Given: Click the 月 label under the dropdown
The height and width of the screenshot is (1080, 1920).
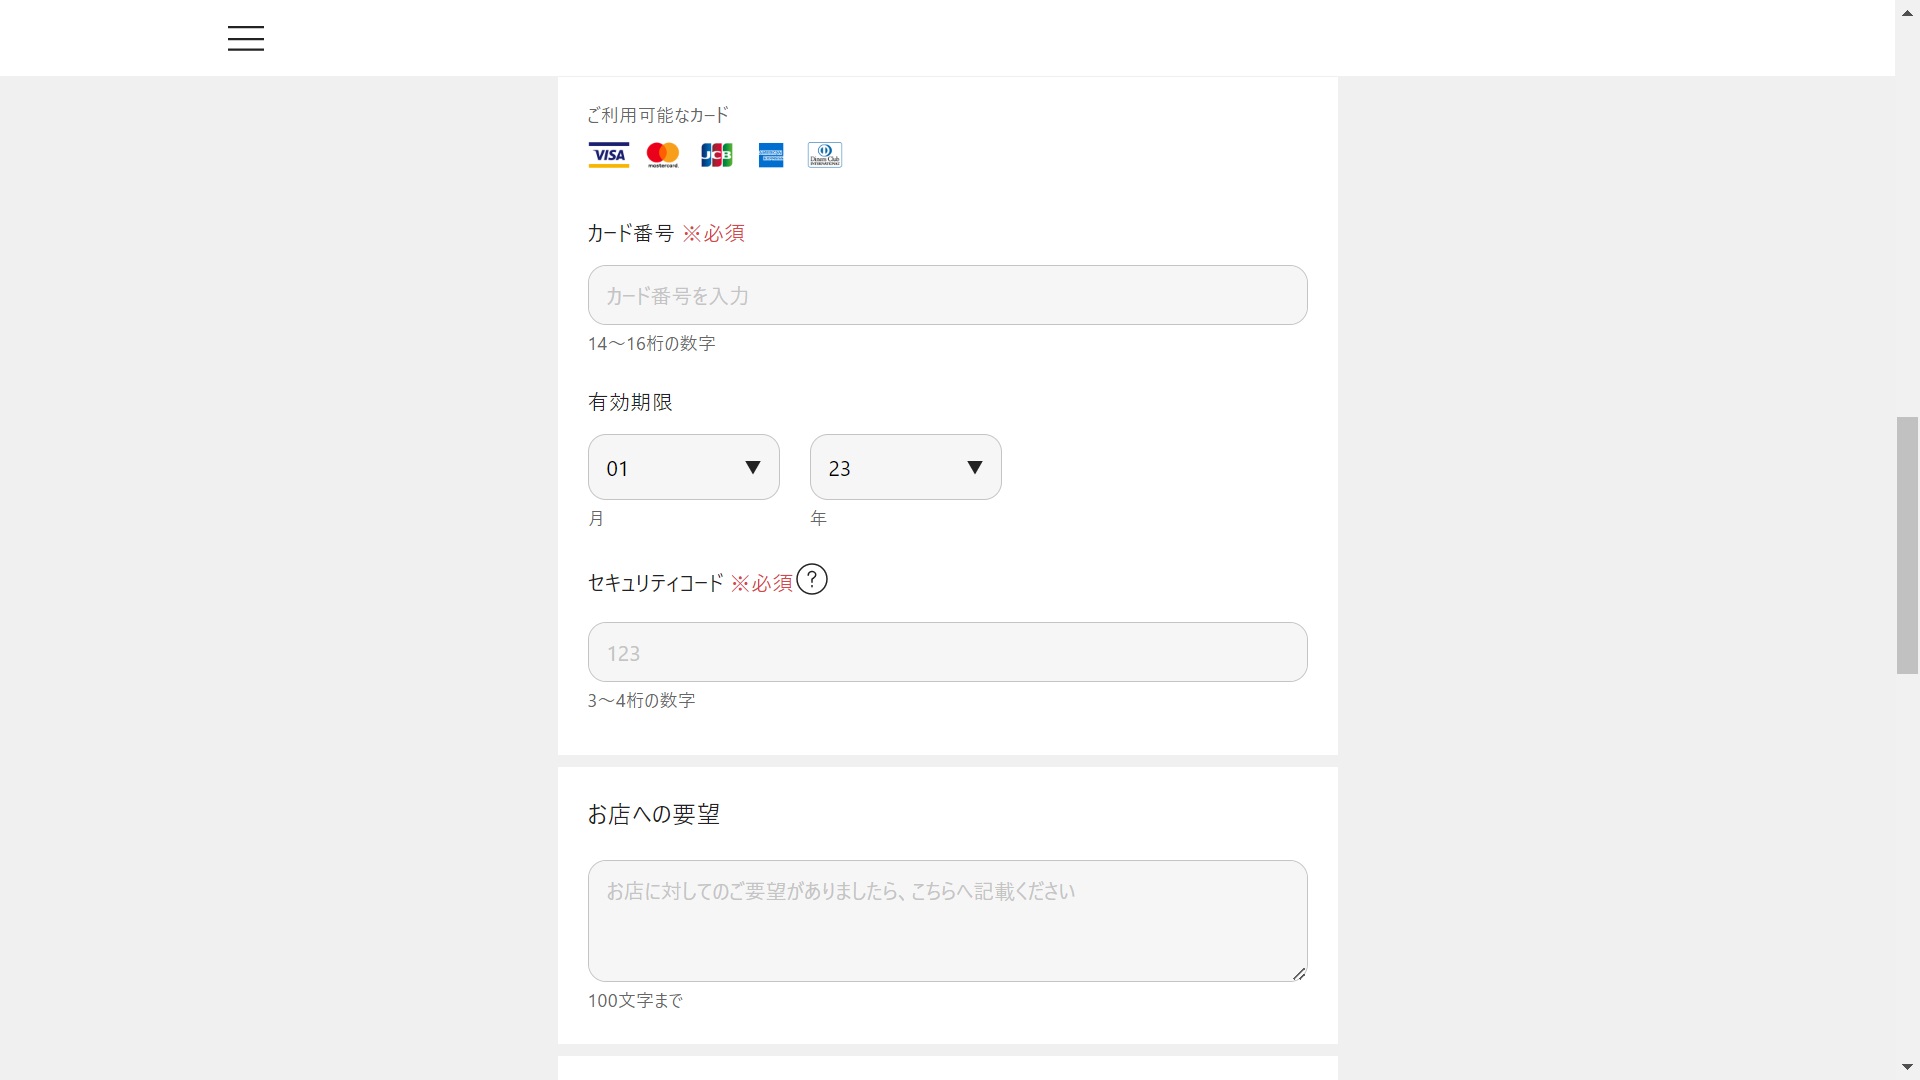Looking at the screenshot, I should (596, 518).
